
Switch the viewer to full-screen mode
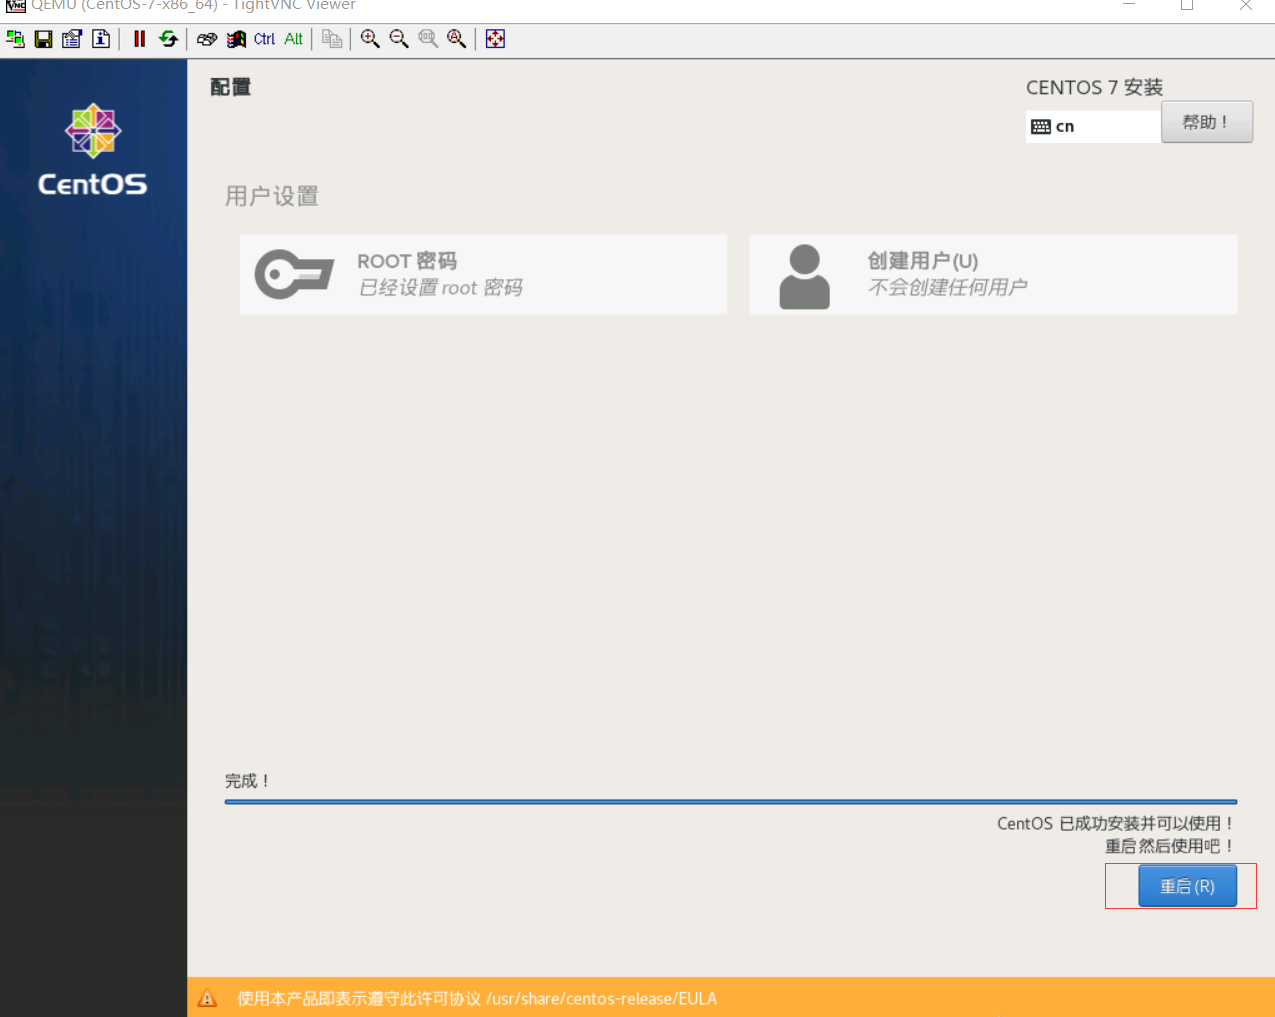click(x=494, y=38)
